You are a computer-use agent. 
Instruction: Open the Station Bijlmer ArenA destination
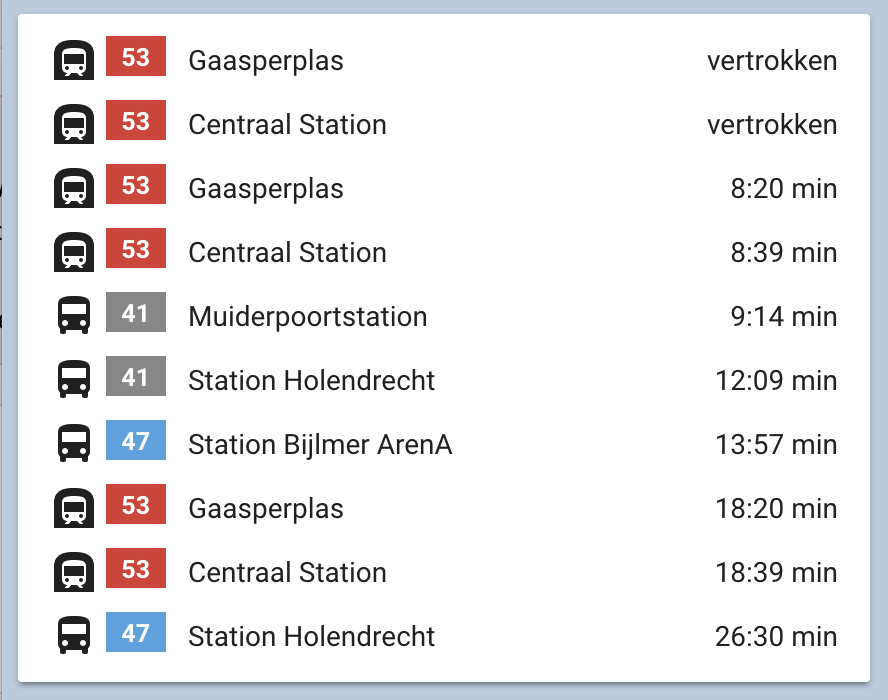coord(320,445)
